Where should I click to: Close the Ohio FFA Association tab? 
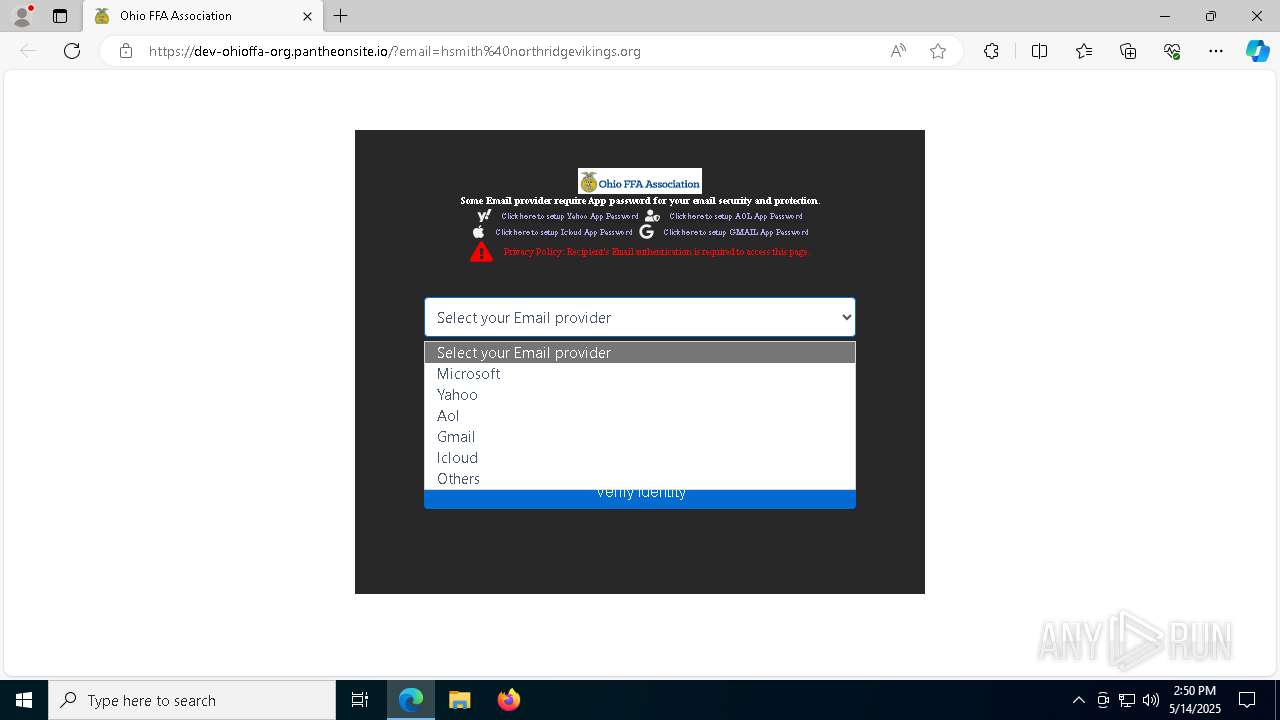(x=308, y=16)
